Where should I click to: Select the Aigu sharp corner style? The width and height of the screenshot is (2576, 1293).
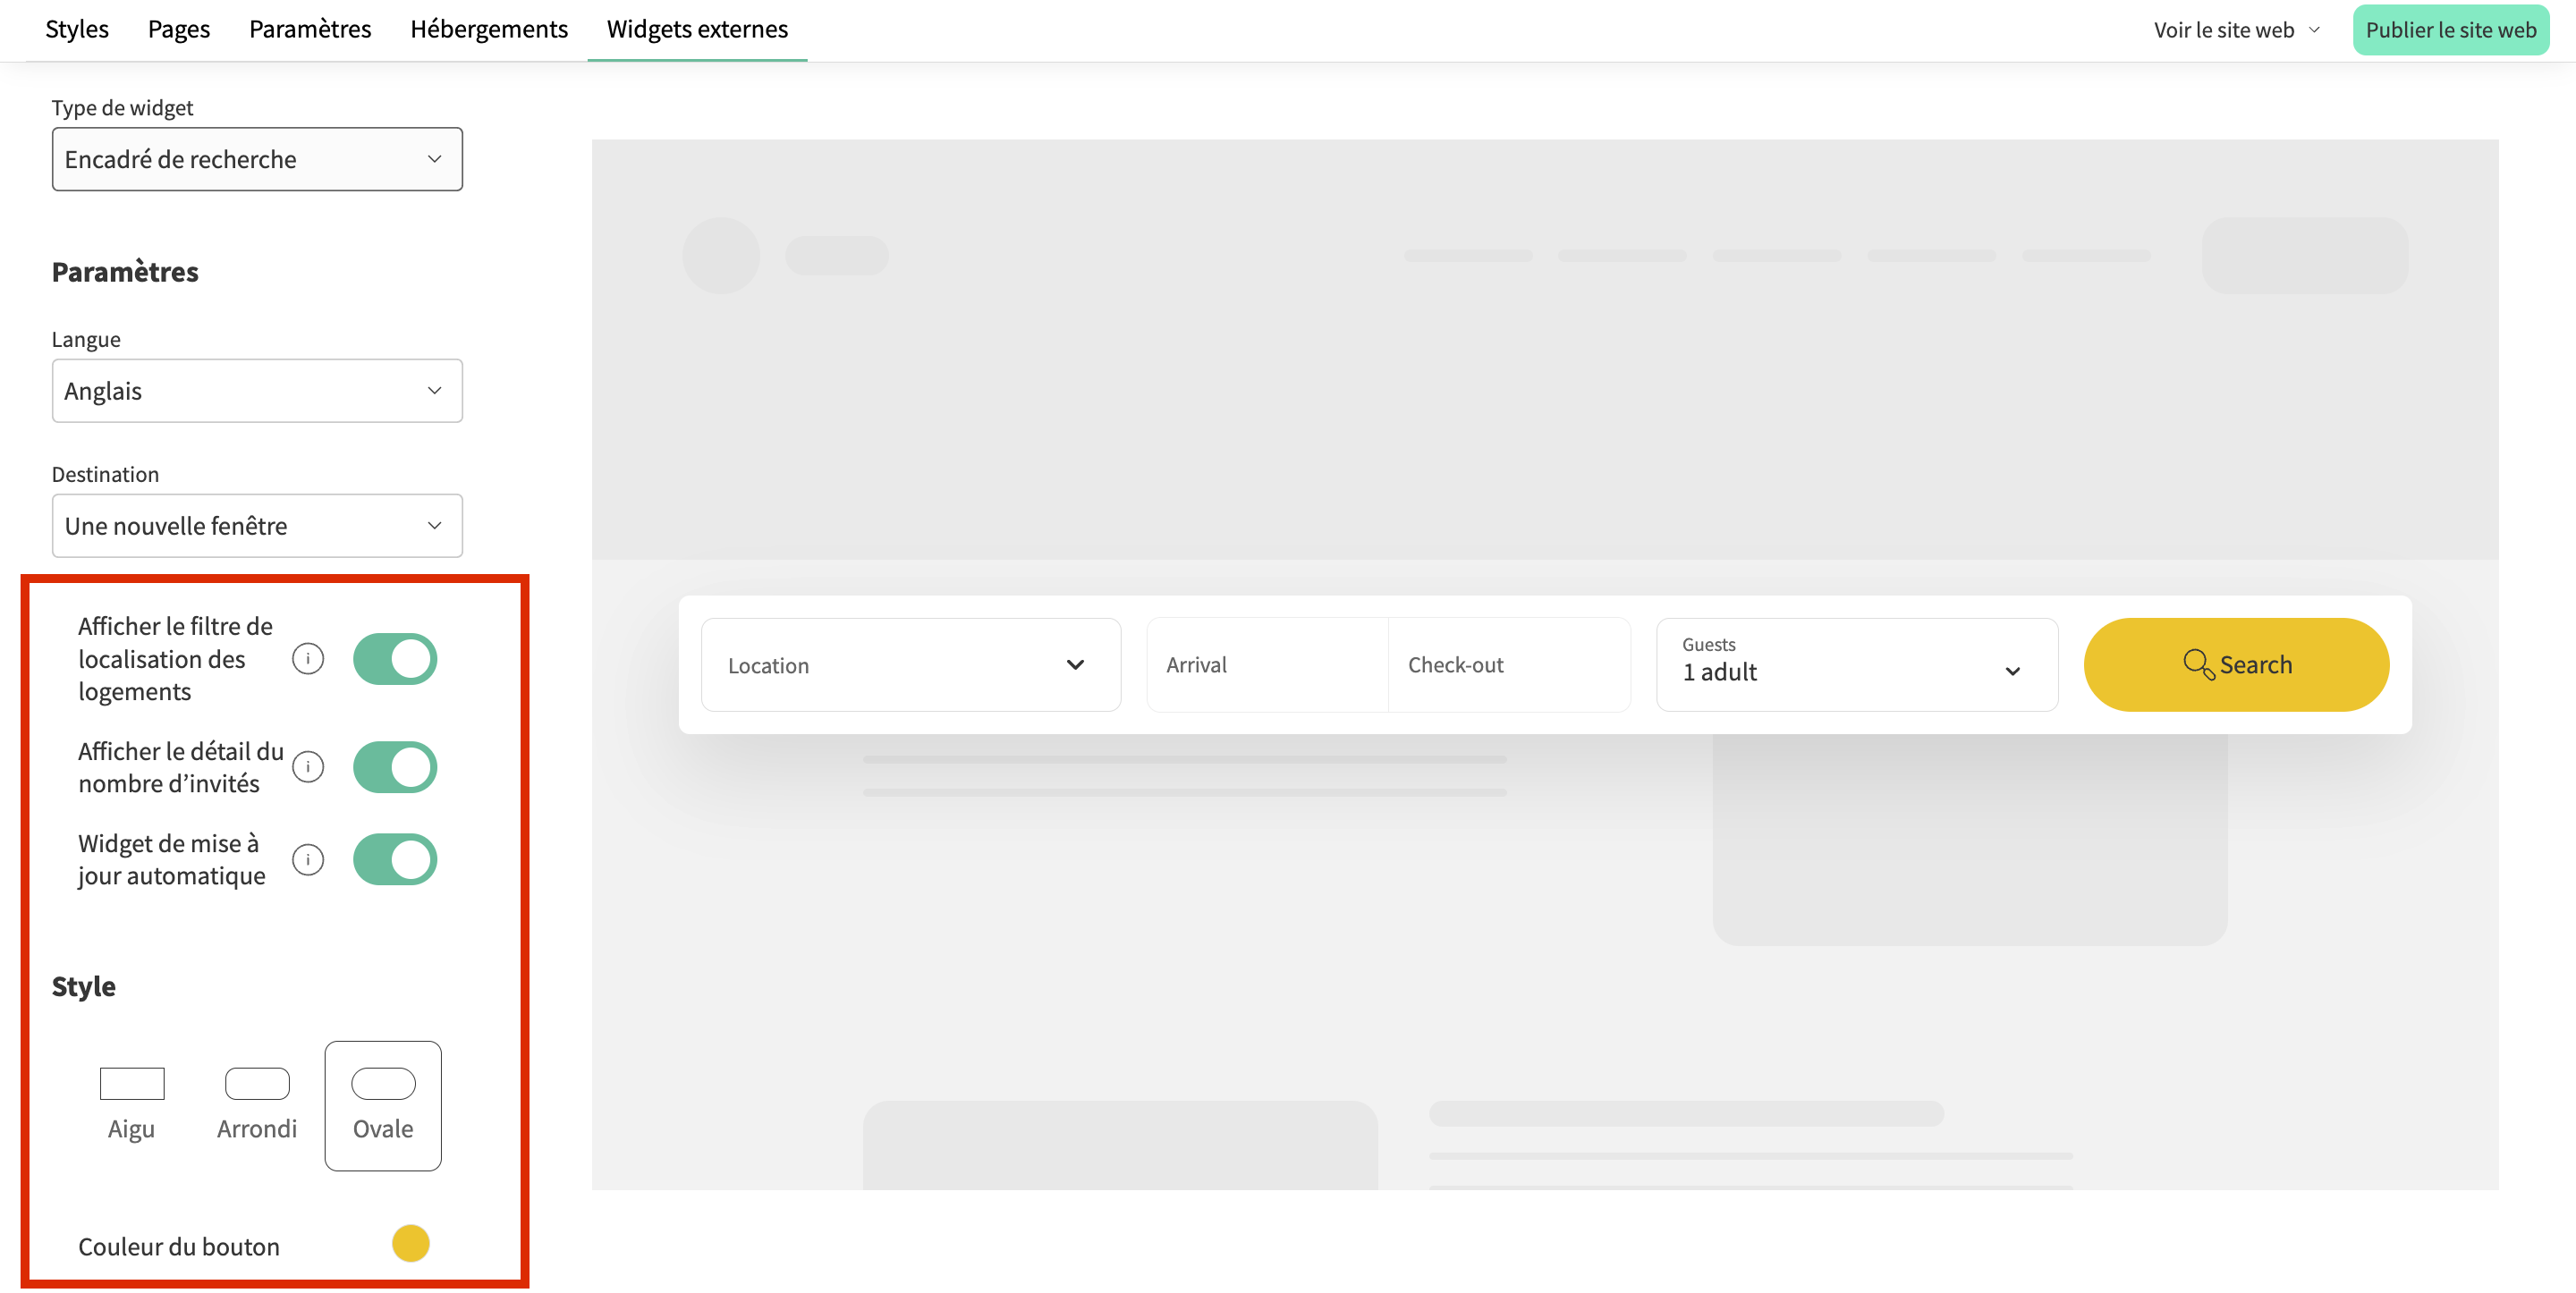(x=131, y=1104)
